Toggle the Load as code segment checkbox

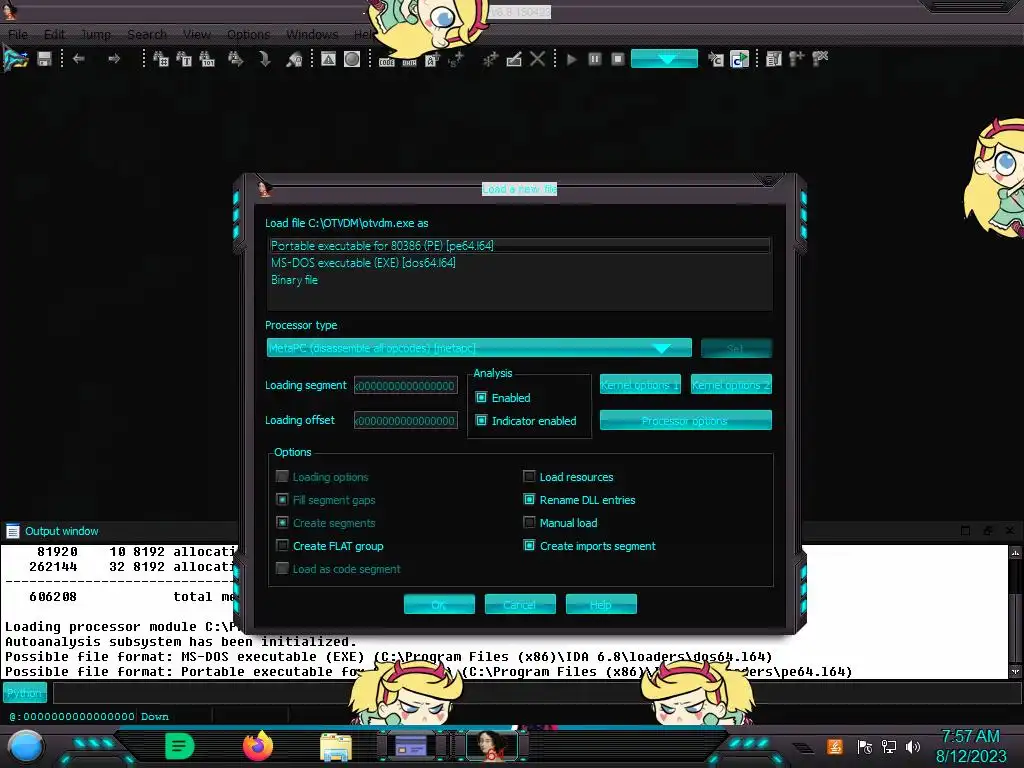point(282,568)
